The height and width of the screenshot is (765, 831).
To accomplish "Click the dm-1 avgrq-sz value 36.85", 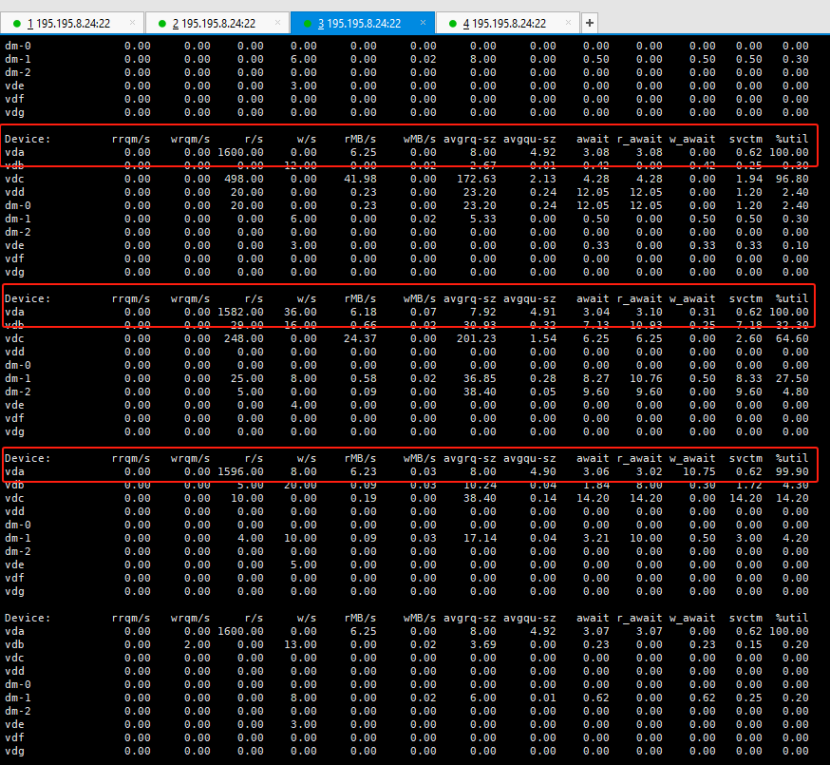I will [x=480, y=378].
